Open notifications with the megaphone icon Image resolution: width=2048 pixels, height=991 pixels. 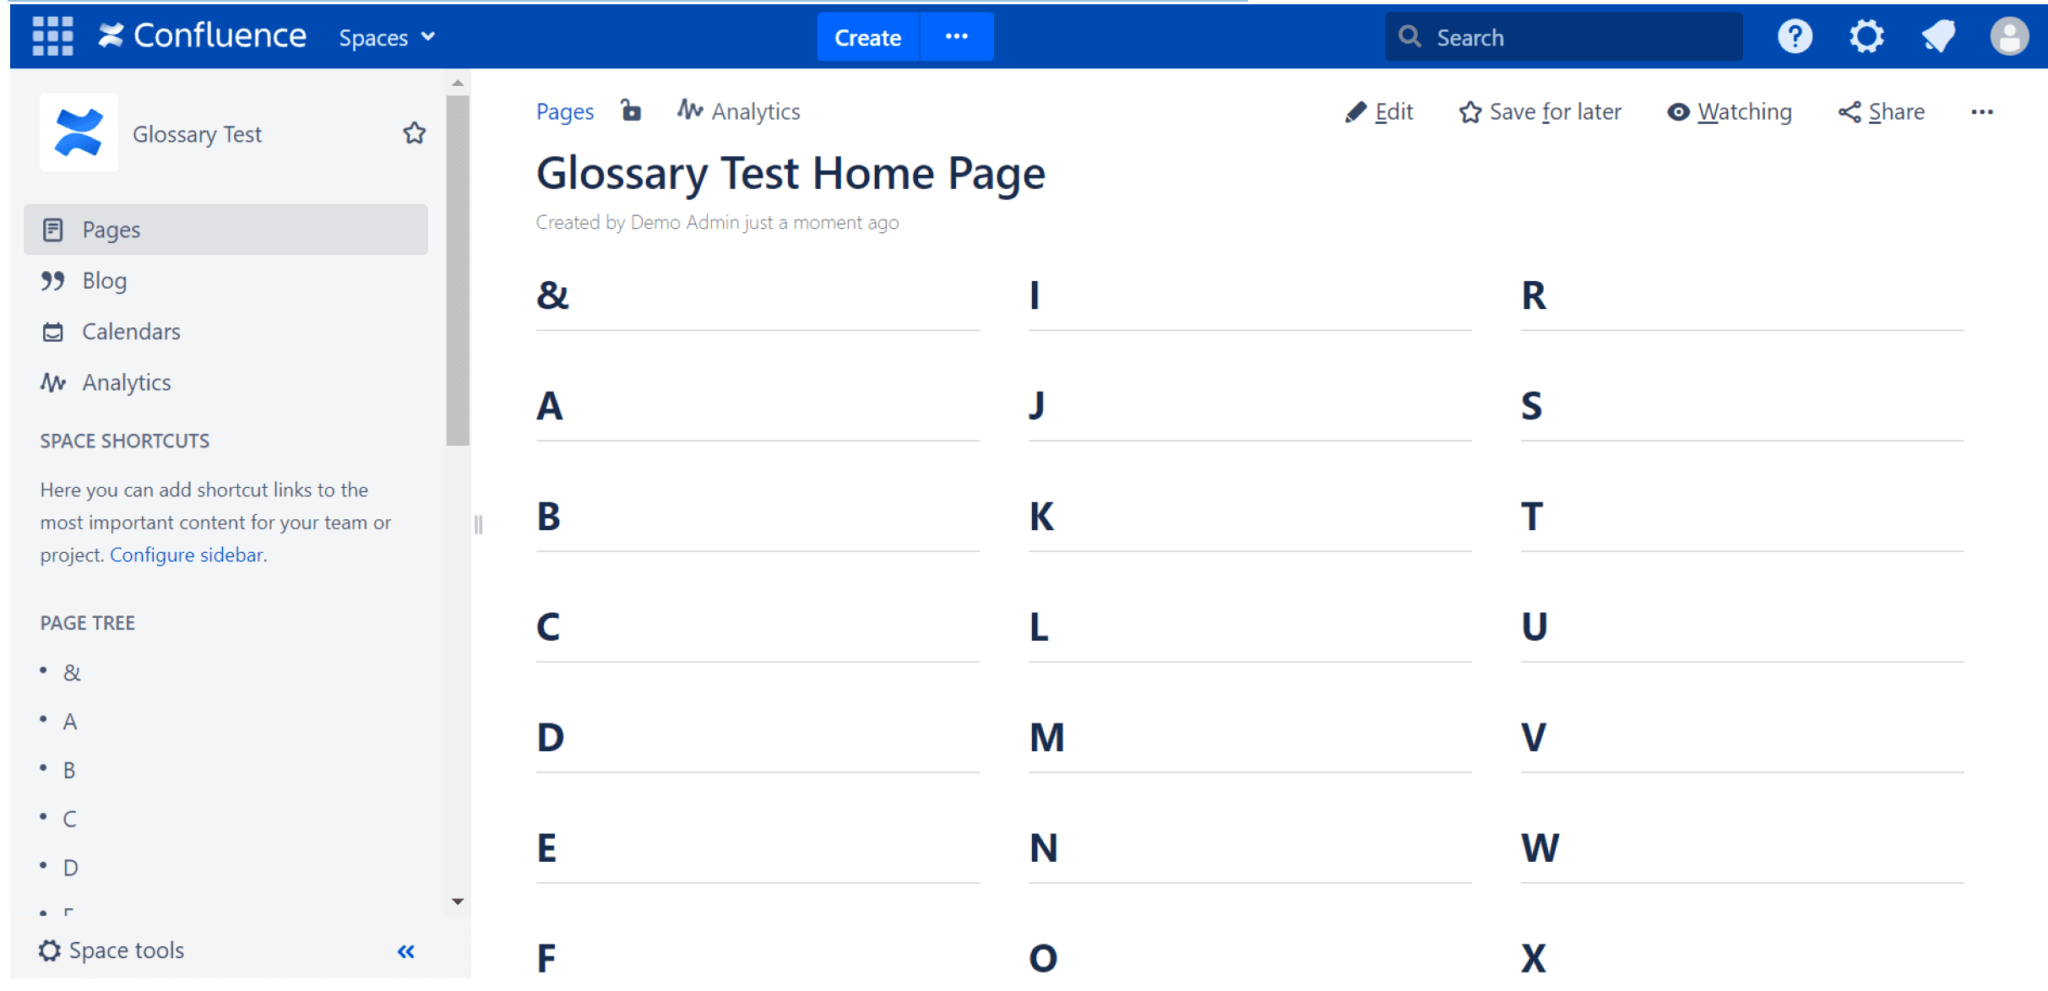click(1938, 36)
